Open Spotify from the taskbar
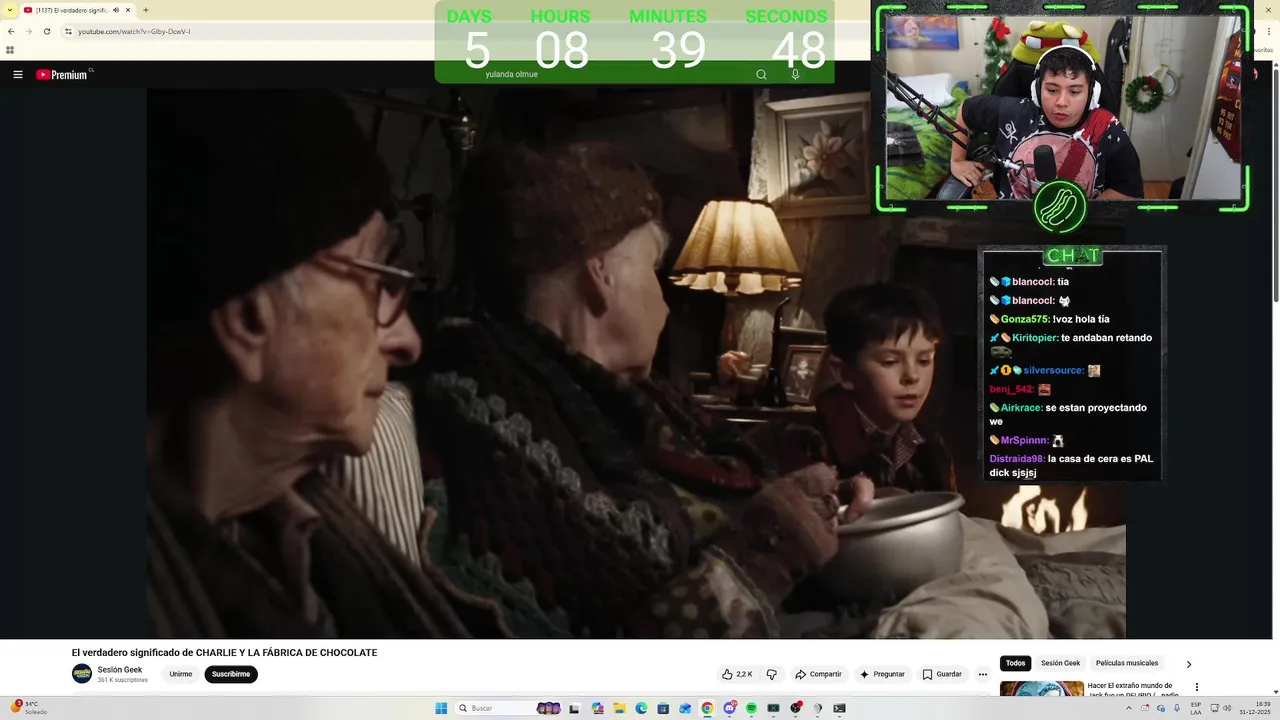Viewport: 1280px width, 720px height. point(751,708)
